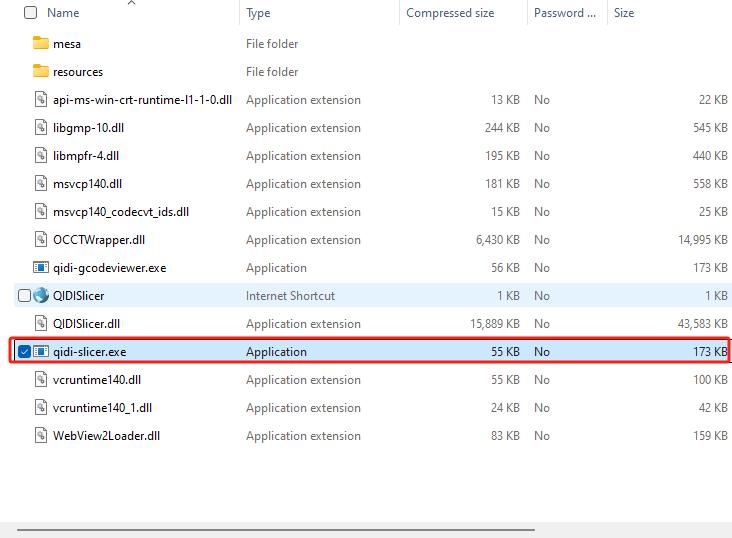Click the qidi-slicer.exe application icon
The image size is (732, 538).
click(41, 352)
